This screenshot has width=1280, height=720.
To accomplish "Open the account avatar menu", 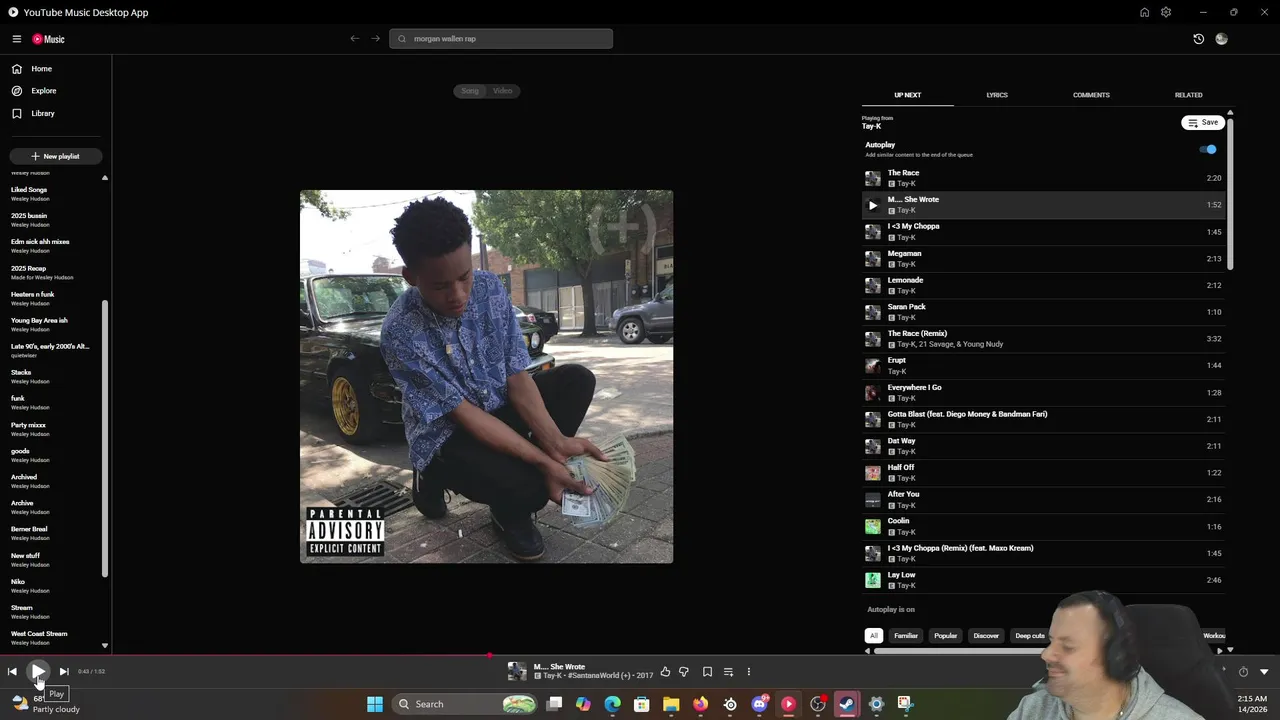I will 1221,39.
